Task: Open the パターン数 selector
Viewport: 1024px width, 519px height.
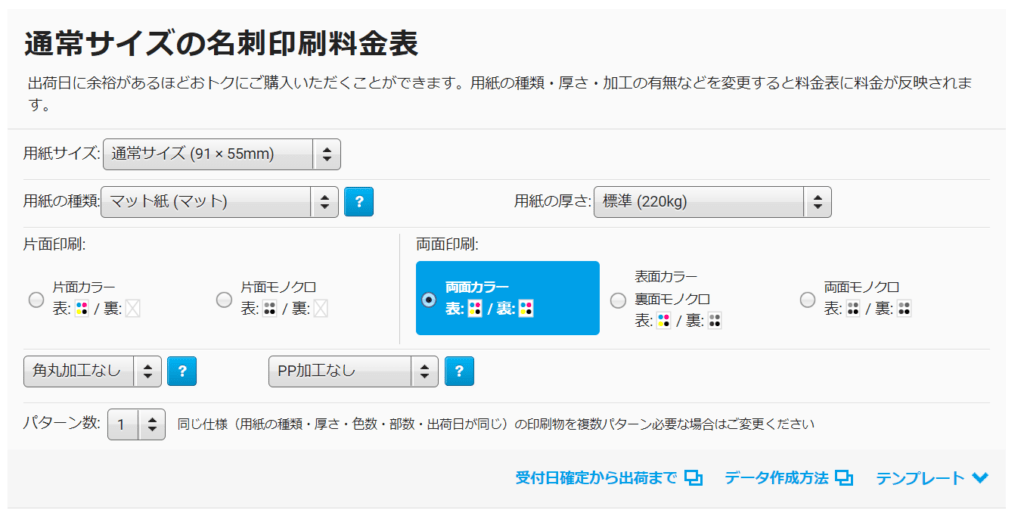Action: pyautogui.click(x=136, y=425)
